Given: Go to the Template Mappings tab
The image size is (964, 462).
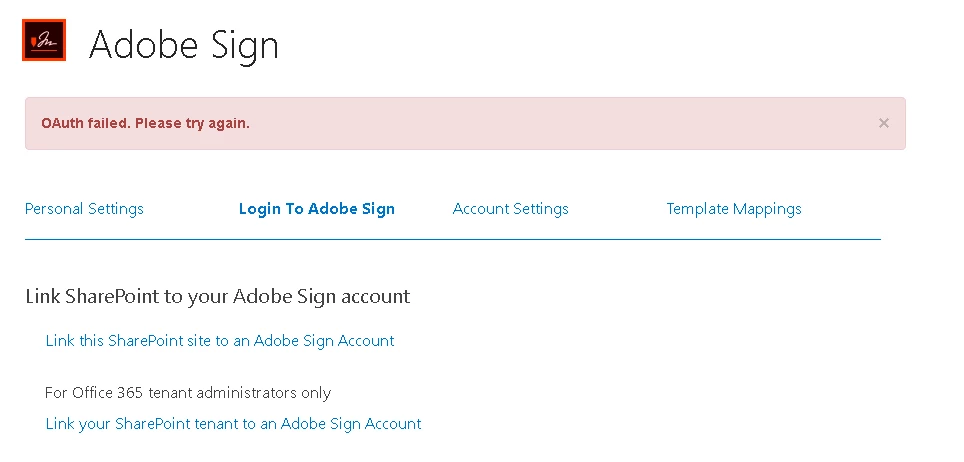Looking at the screenshot, I should pos(733,209).
